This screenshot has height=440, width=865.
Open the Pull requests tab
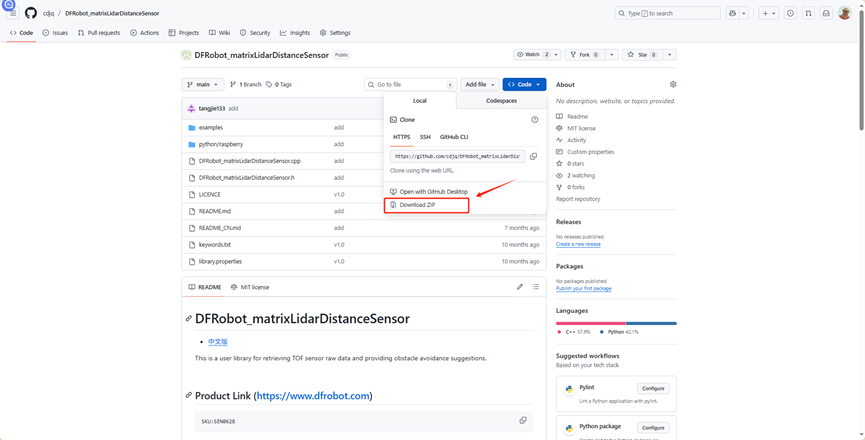(x=99, y=33)
